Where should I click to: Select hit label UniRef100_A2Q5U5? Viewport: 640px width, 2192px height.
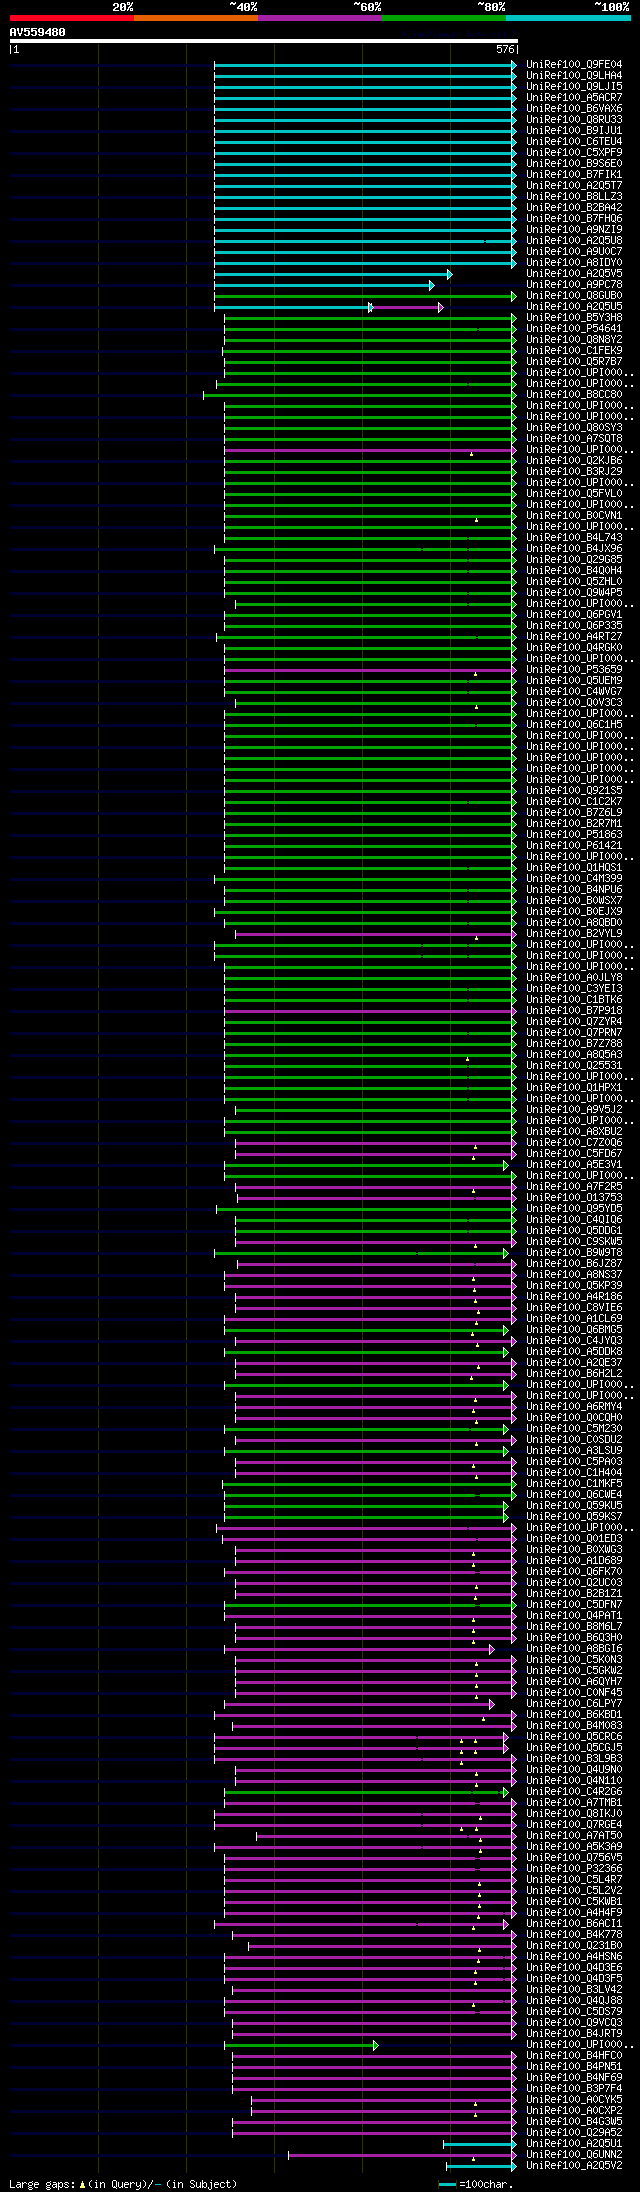(574, 307)
